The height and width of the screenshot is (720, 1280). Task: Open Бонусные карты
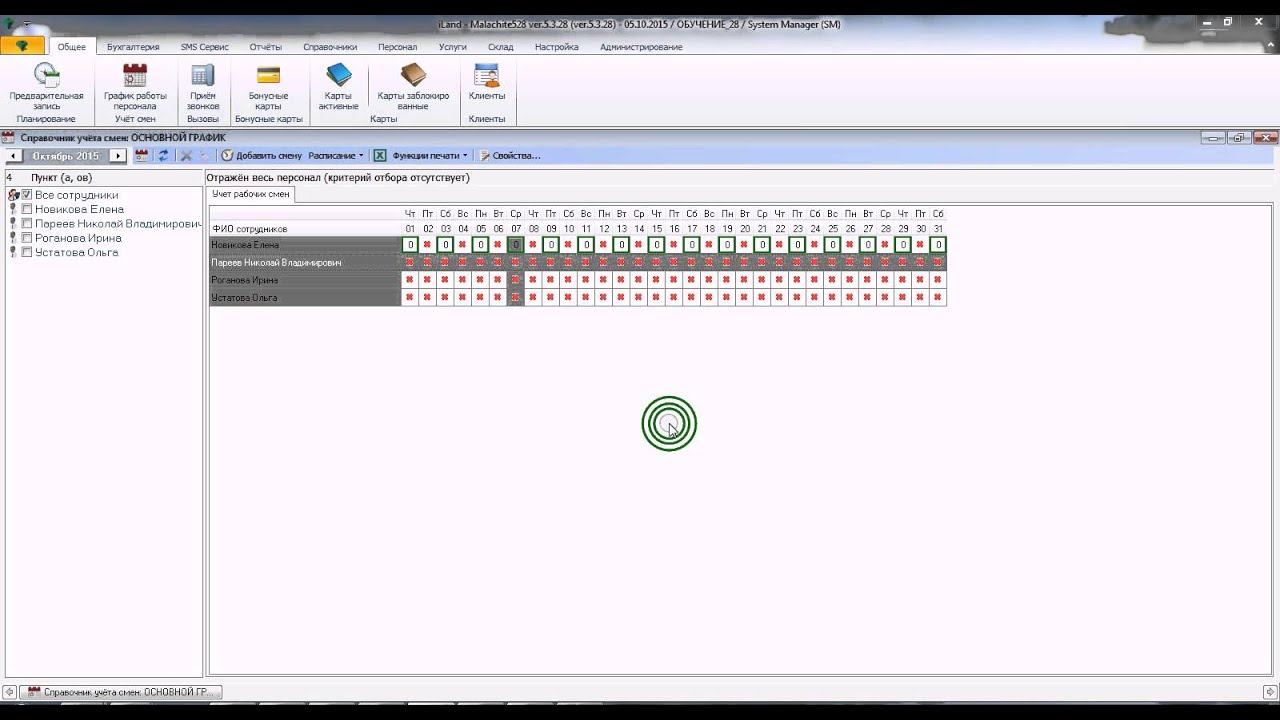268,86
